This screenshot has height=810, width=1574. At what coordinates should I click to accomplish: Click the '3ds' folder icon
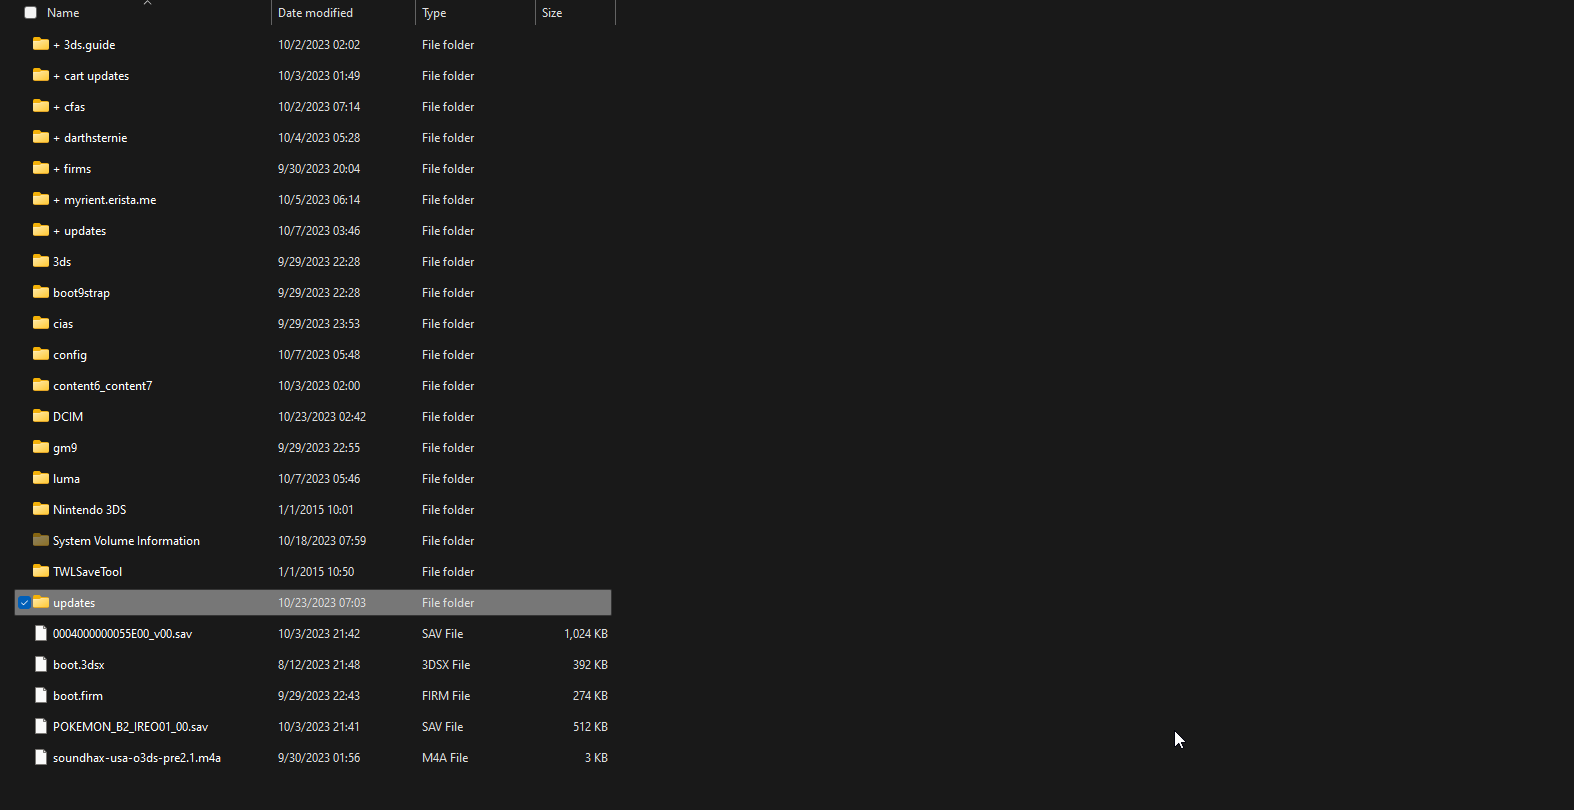(41, 261)
